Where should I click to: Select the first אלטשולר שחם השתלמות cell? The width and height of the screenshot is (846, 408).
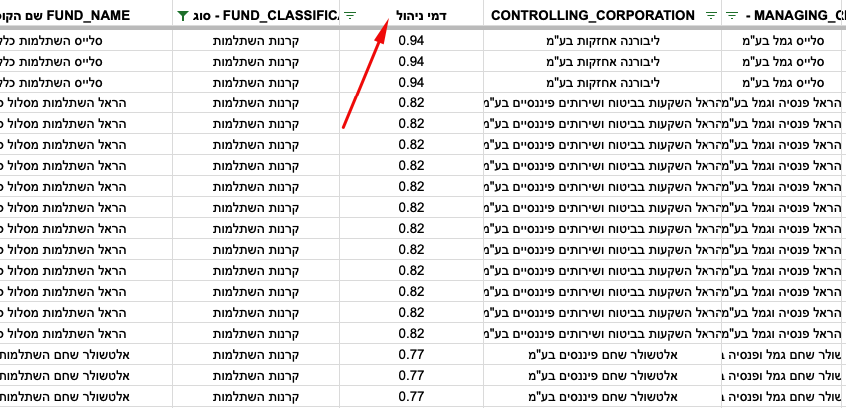pyautogui.click(x=86, y=355)
